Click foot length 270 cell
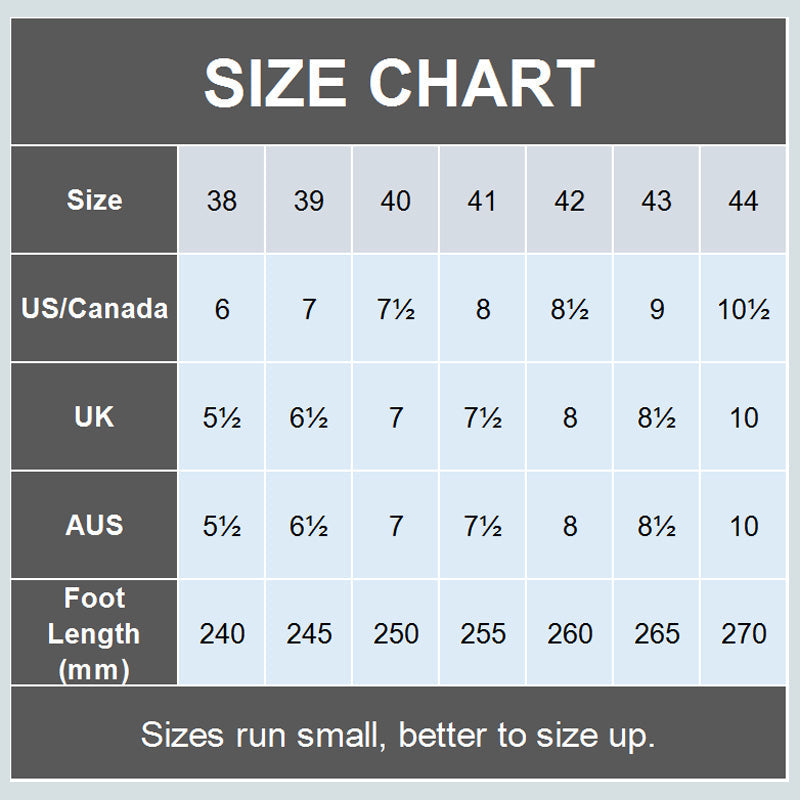 pos(743,634)
